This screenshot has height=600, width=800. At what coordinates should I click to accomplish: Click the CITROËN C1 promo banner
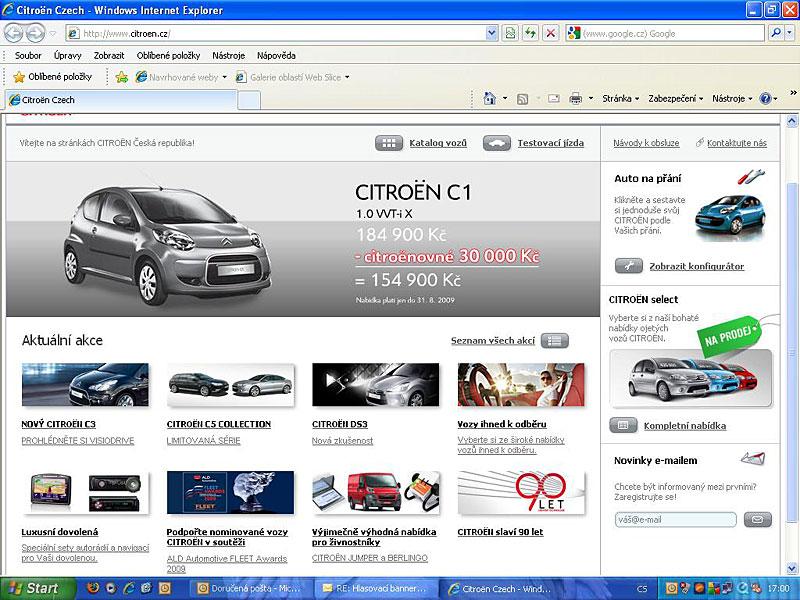pyautogui.click(x=303, y=239)
